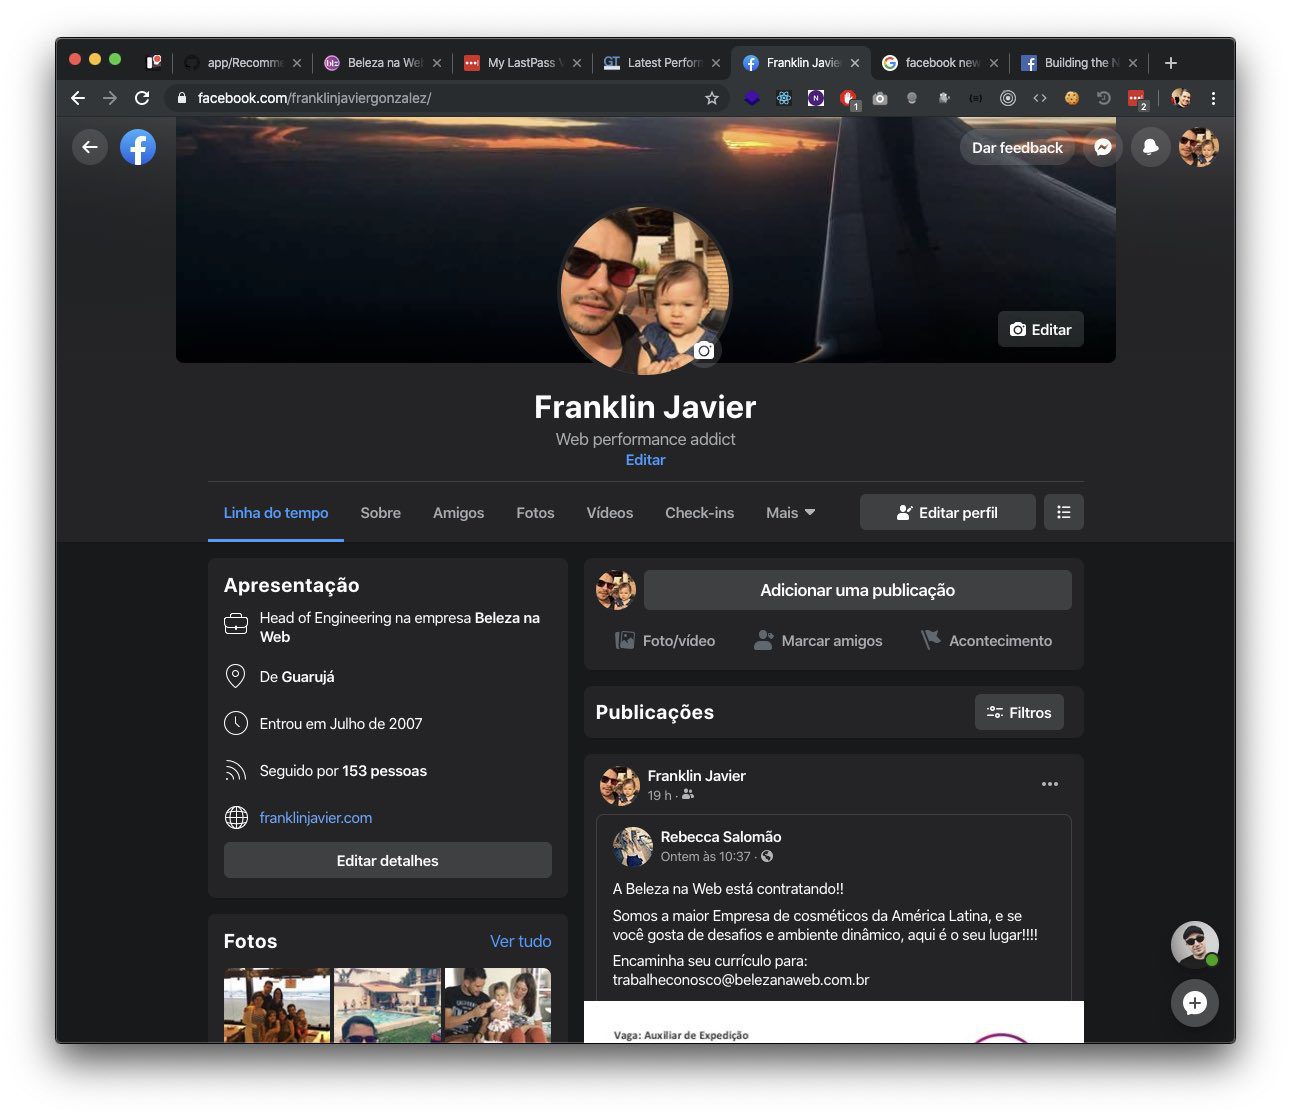This screenshot has width=1291, height=1117.
Task: Click the address bar URL
Action: tap(314, 98)
